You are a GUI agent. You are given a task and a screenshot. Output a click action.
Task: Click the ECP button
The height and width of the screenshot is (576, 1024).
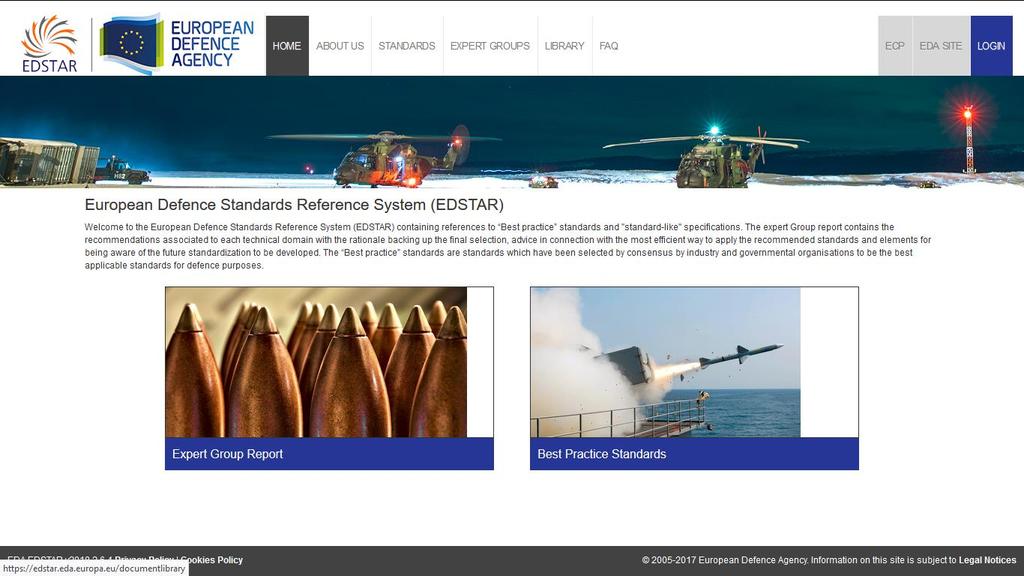coord(895,46)
